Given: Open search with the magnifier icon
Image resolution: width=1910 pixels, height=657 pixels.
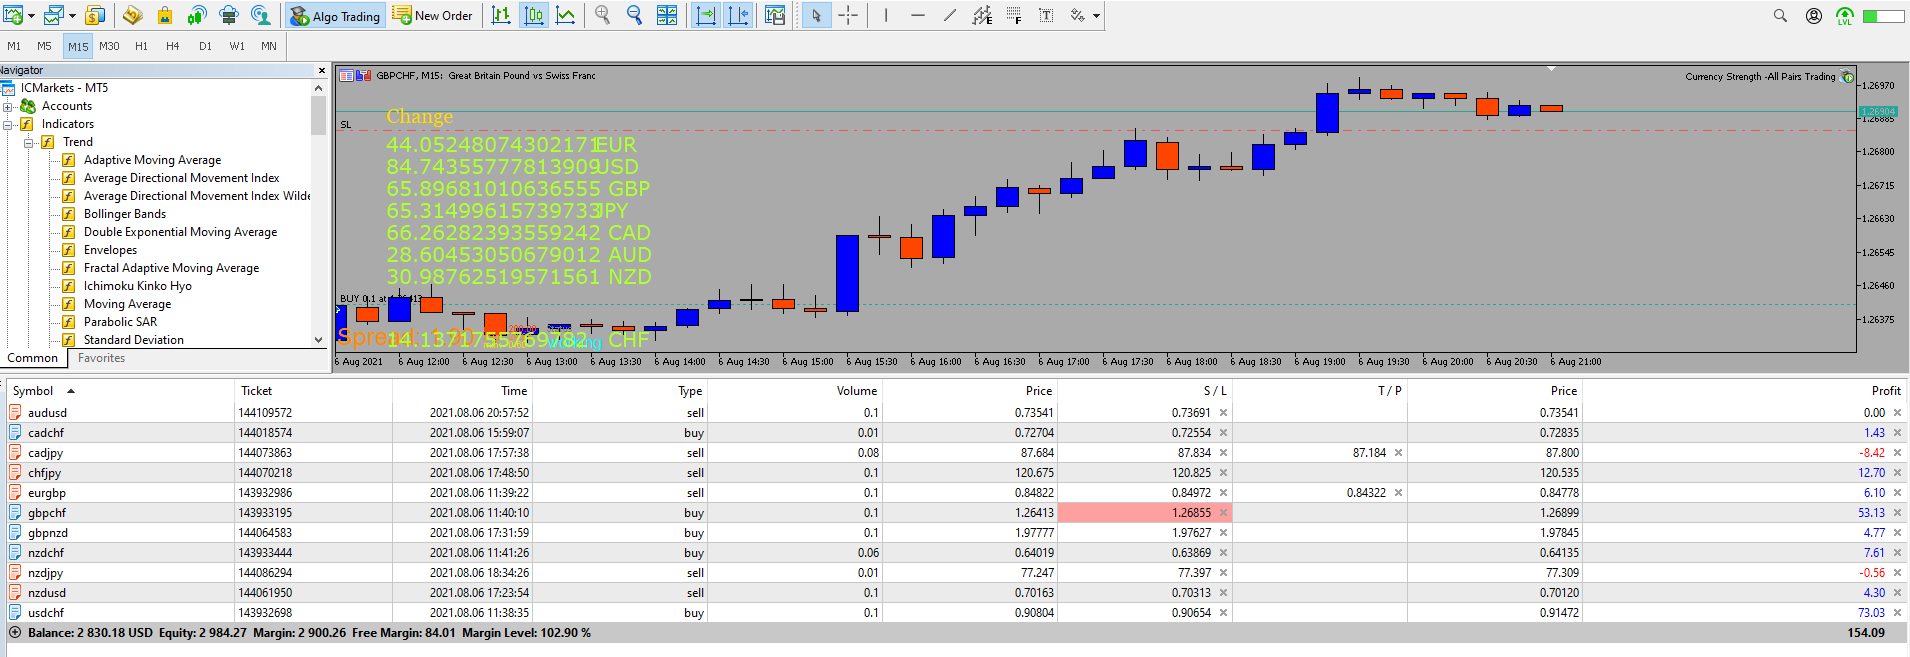Looking at the screenshot, I should [x=1780, y=15].
